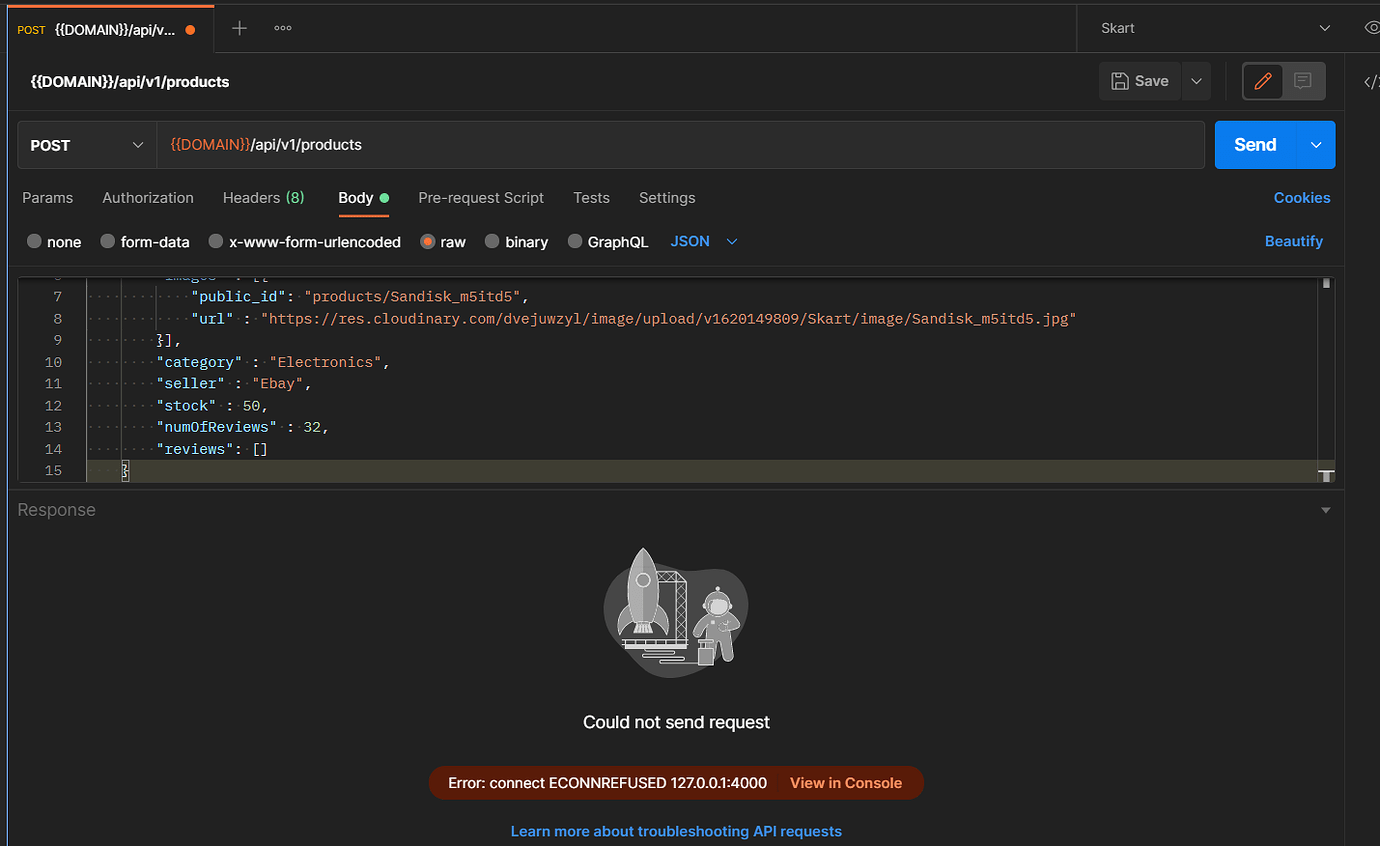Open troubleshooting API requests link
Image resolution: width=1380 pixels, height=846 pixels.
[x=676, y=831]
